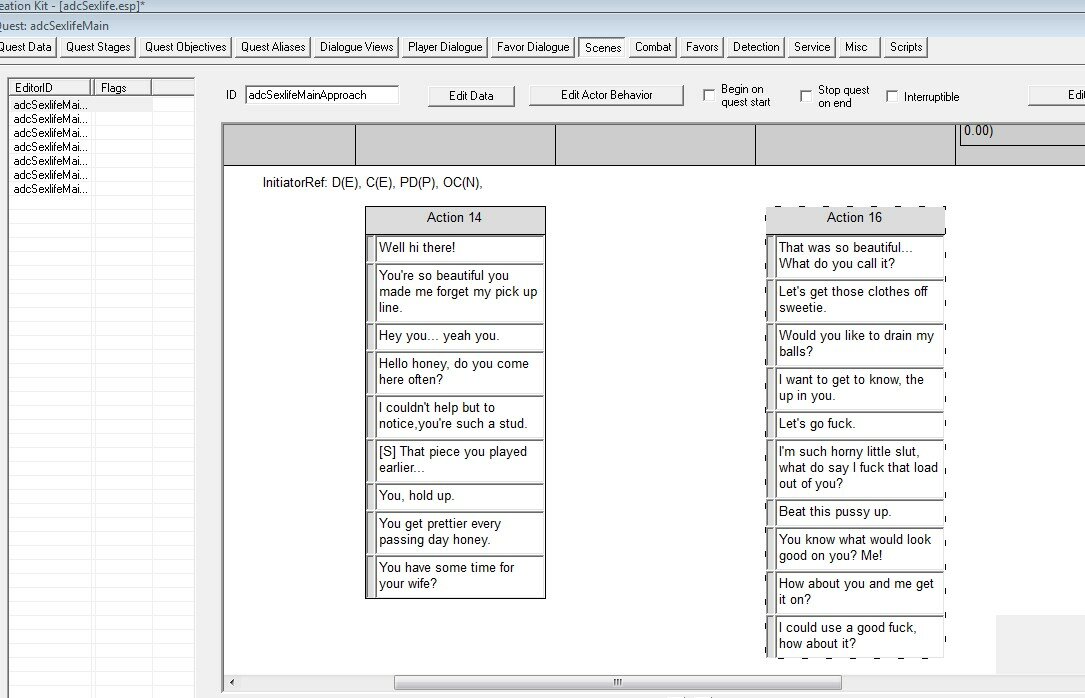Click the Edit Actor Behavior button
The width and height of the screenshot is (1085, 698).
[606, 95]
